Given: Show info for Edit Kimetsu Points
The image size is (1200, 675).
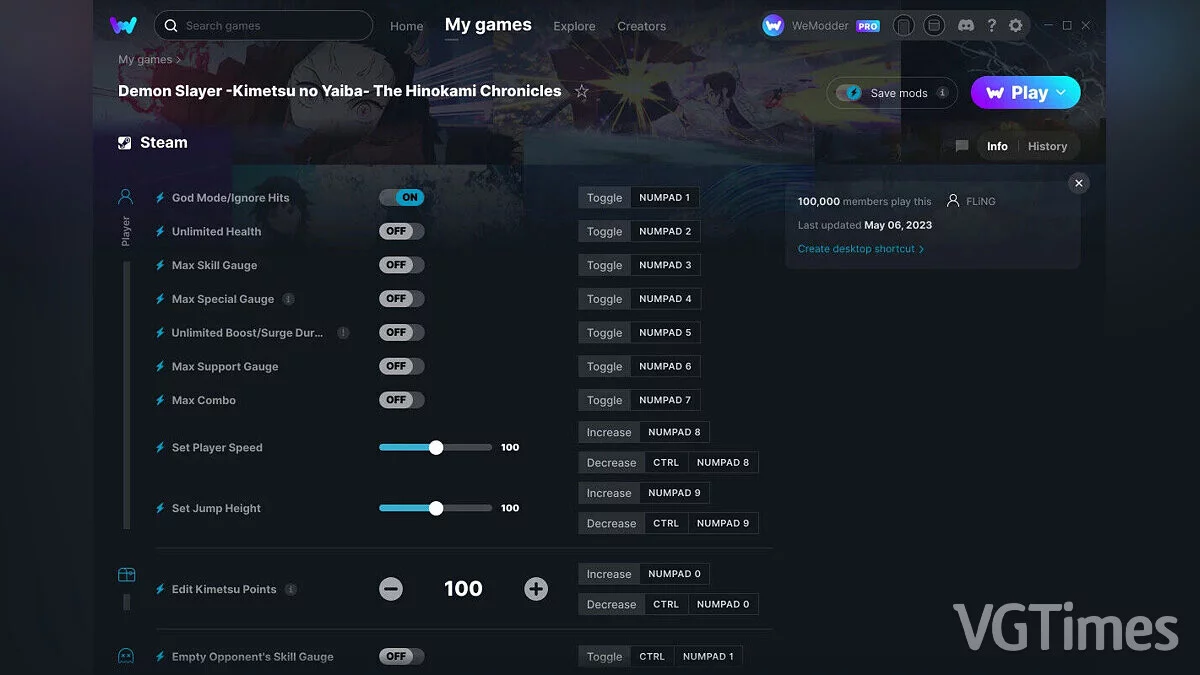Looking at the screenshot, I should click(291, 589).
